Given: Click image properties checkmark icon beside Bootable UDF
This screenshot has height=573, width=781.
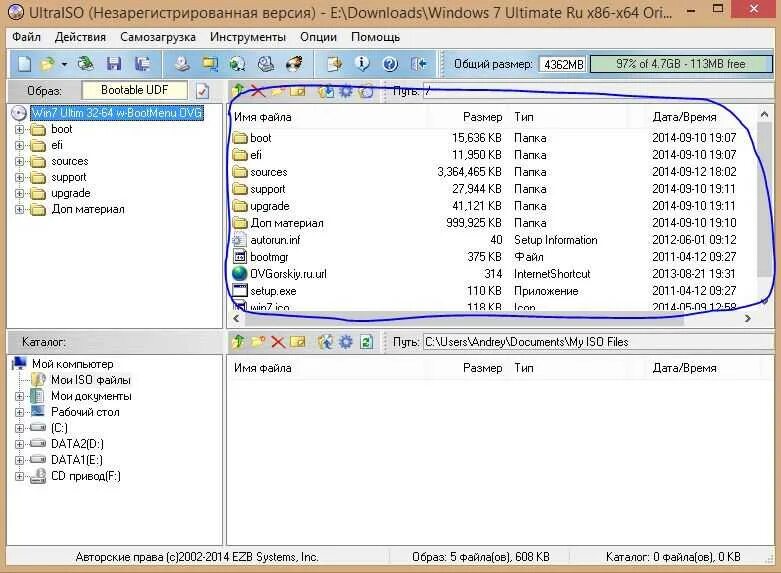Looking at the screenshot, I should [202, 91].
